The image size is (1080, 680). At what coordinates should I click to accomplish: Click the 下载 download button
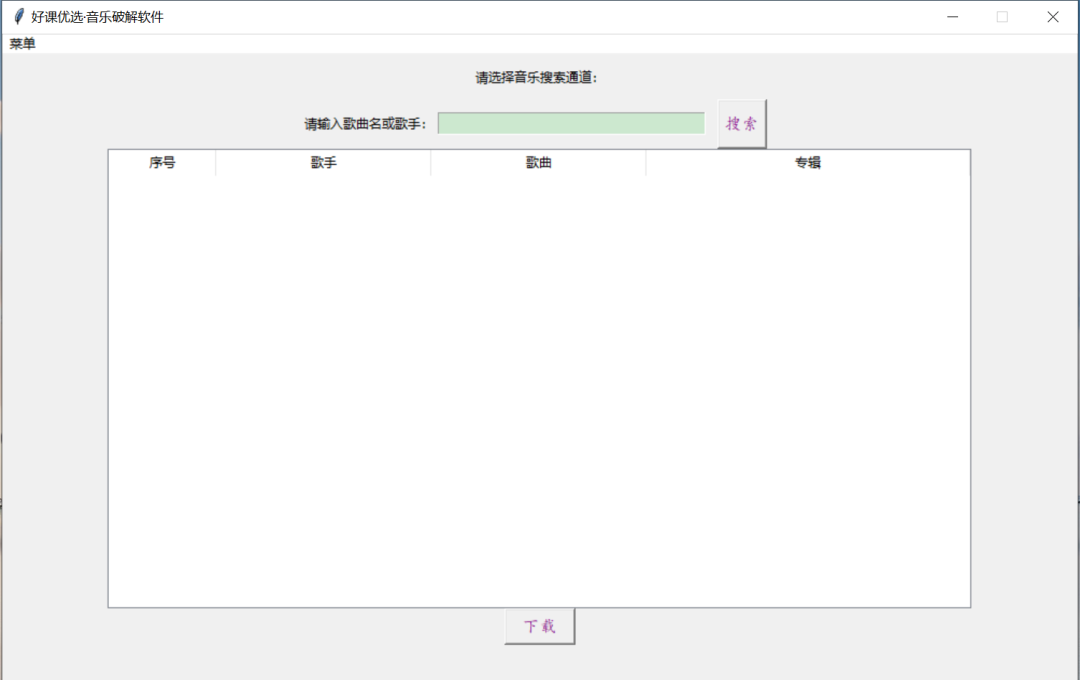[x=539, y=625]
